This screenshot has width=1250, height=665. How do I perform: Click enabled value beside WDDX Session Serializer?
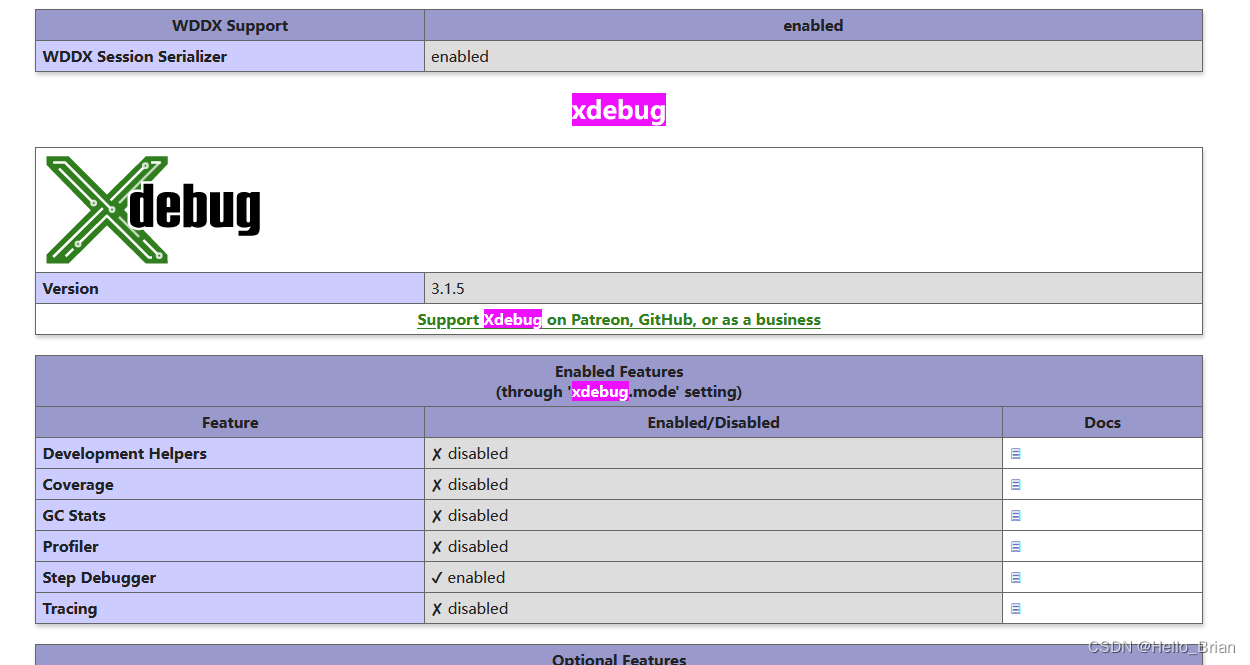click(x=460, y=57)
